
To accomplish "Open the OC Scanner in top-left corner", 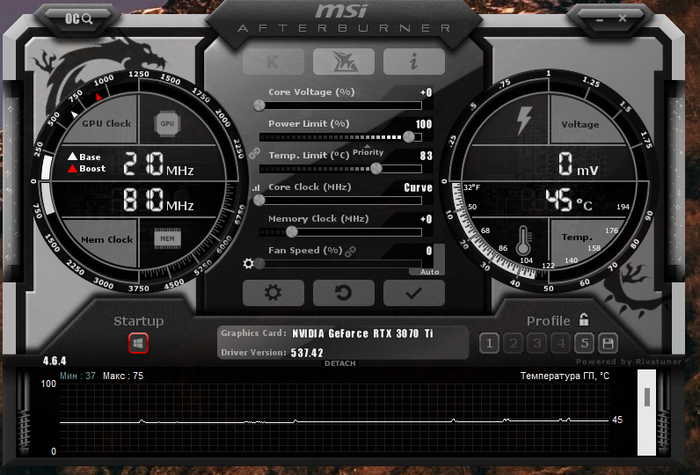I will click(x=80, y=18).
